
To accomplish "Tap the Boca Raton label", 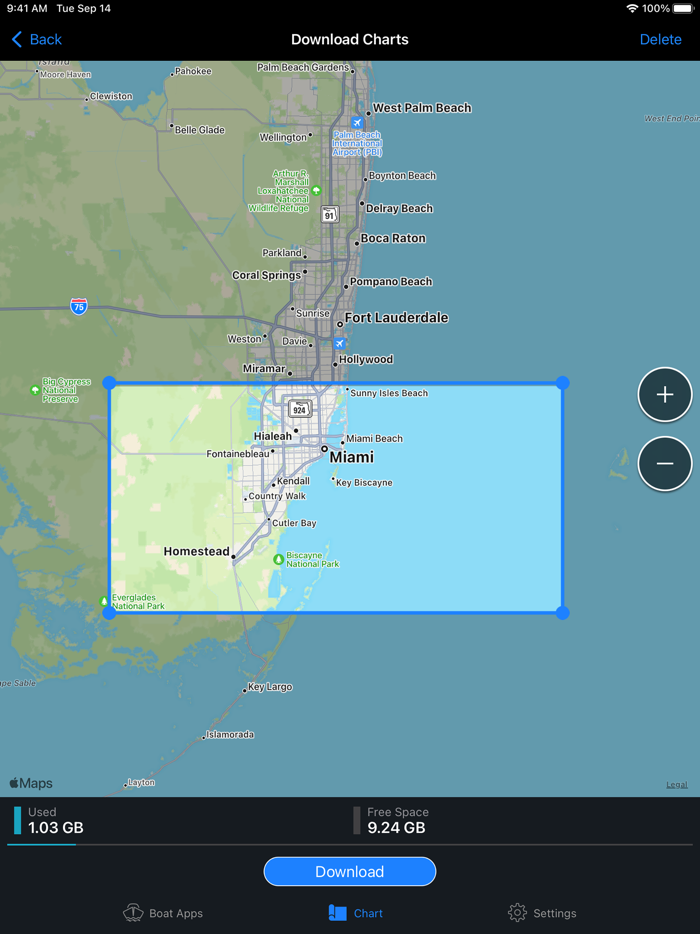I will [393, 238].
